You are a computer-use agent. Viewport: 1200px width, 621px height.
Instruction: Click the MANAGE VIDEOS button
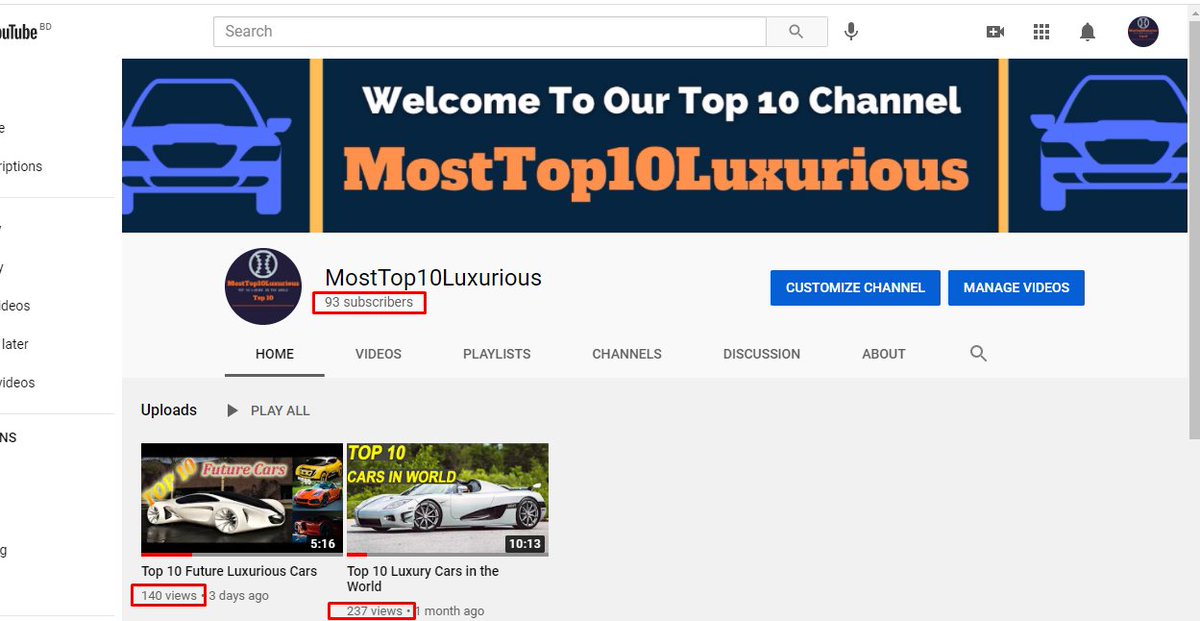(1016, 288)
